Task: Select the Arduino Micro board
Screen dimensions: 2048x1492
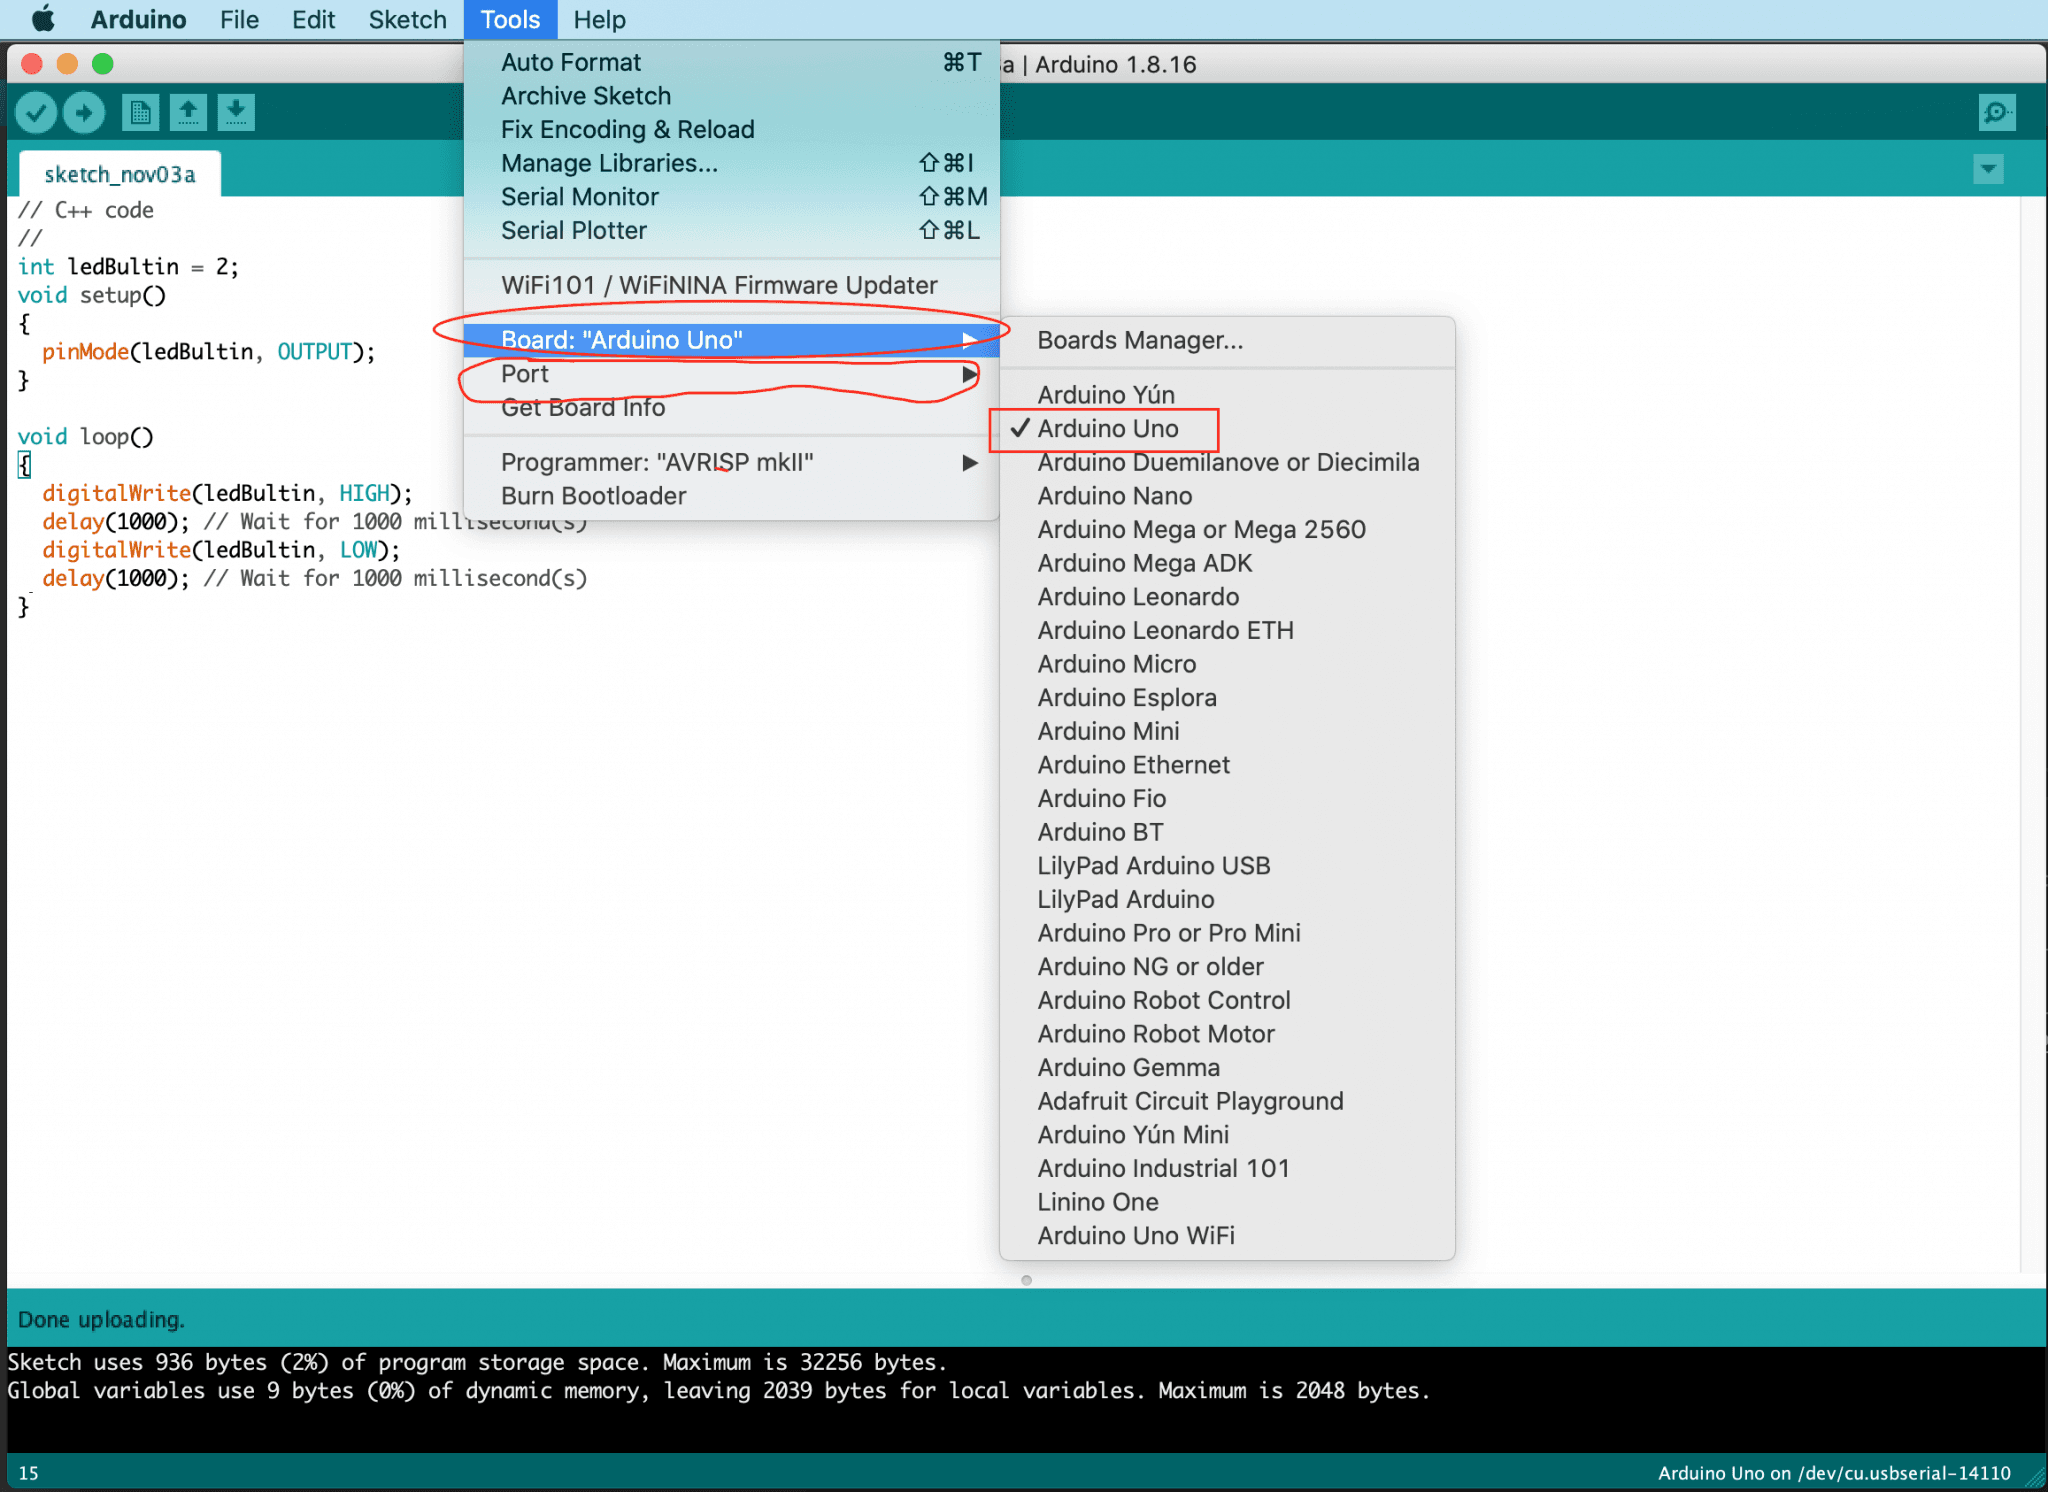Action: pos(1227,664)
